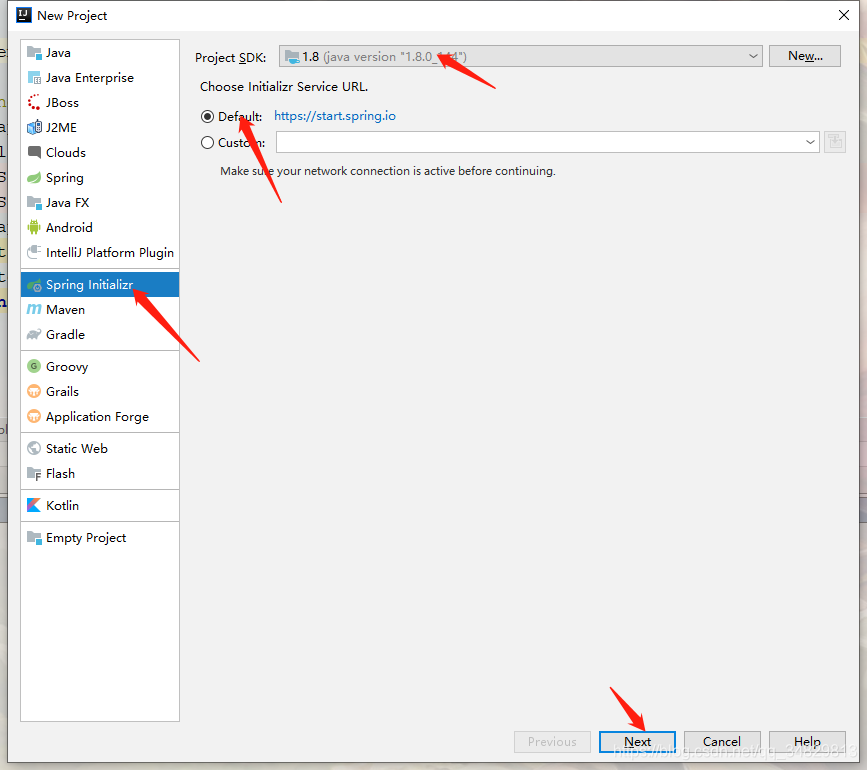Click the Application Forge icon
The width and height of the screenshot is (867, 770).
point(34,416)
